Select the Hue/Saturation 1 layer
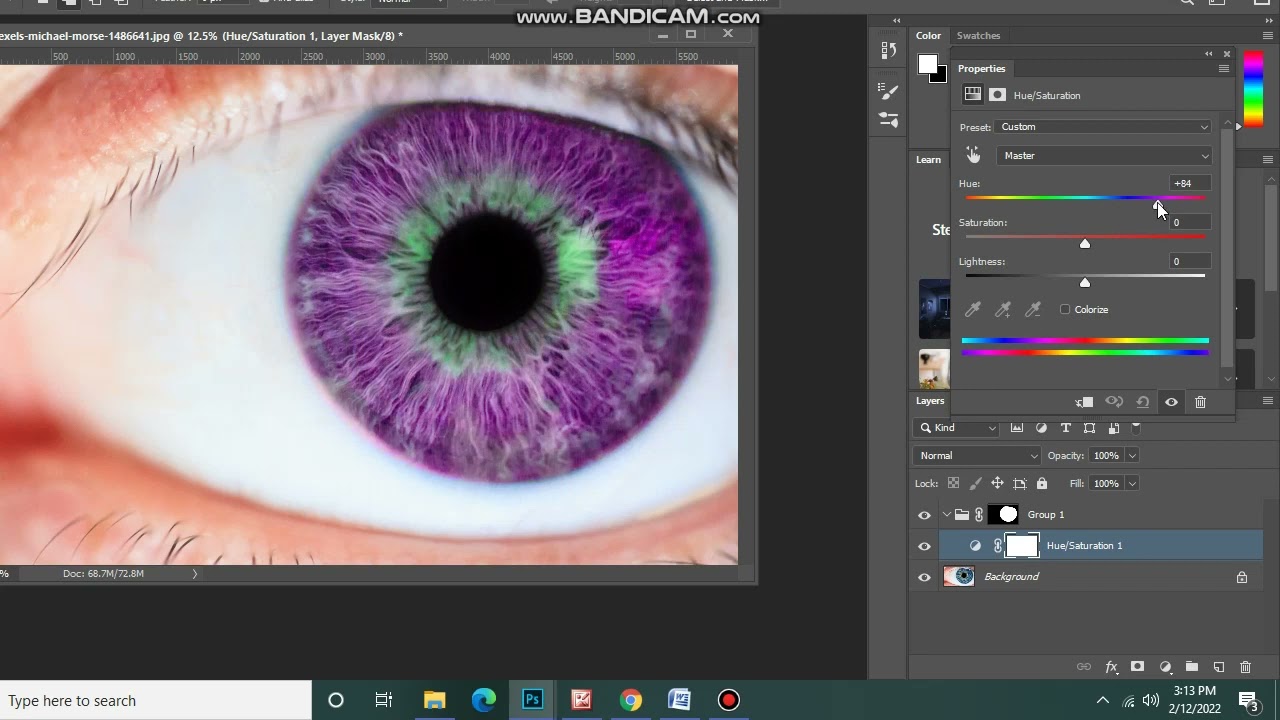Viewport: 1280px width, 720px height. [x=1084, y=546]
